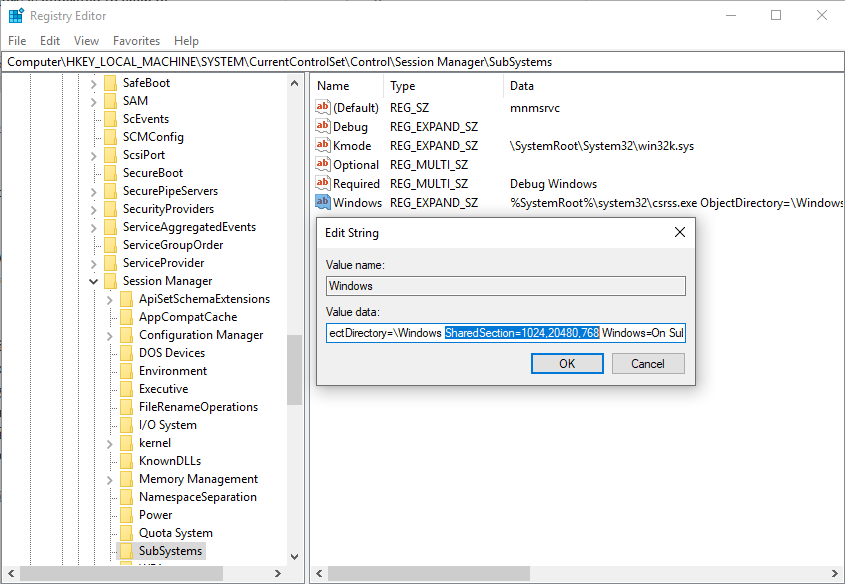This screenshot has width=845, height=584.
Task: Click the SecurePipeServers folder icon
Action: click(110, 191)
